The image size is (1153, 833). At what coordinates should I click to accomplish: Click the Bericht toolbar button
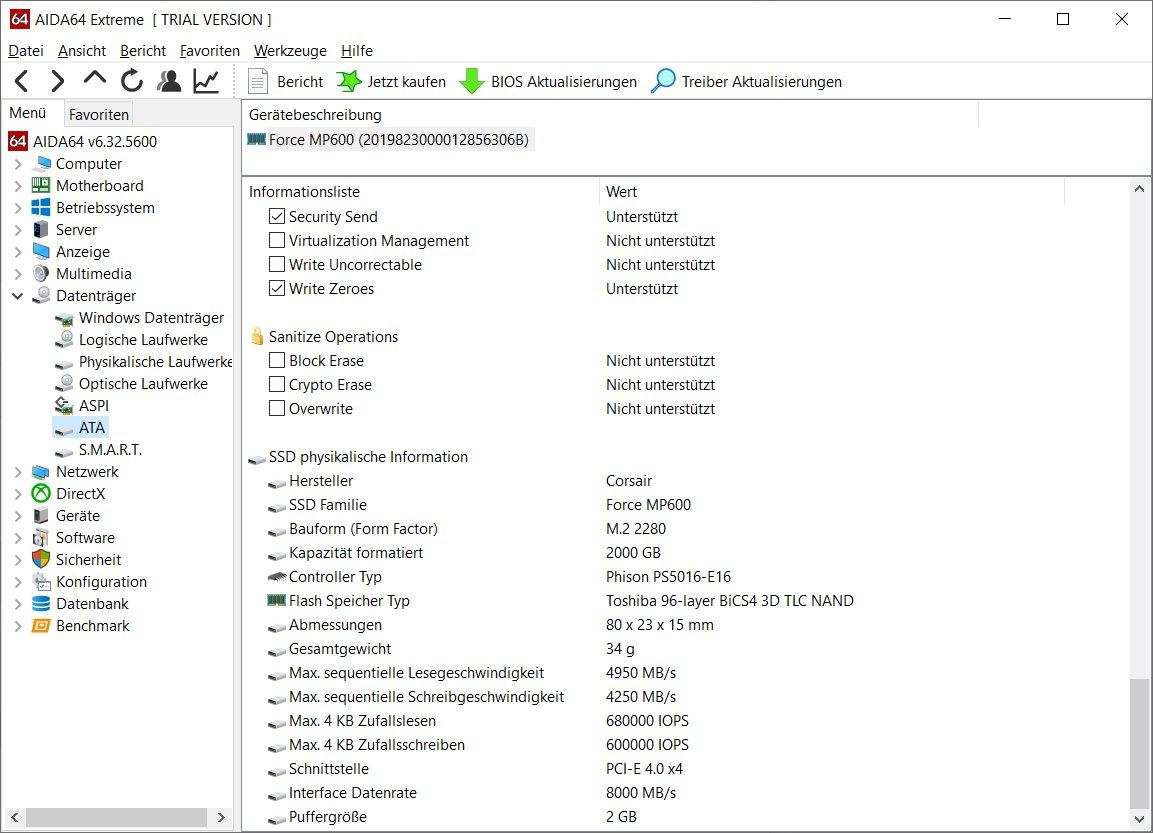tap(286, 82)
